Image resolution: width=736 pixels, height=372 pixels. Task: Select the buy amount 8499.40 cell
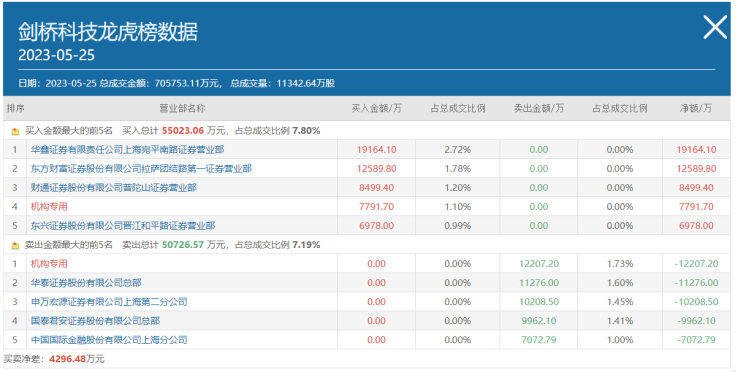[x=376, y=188]
